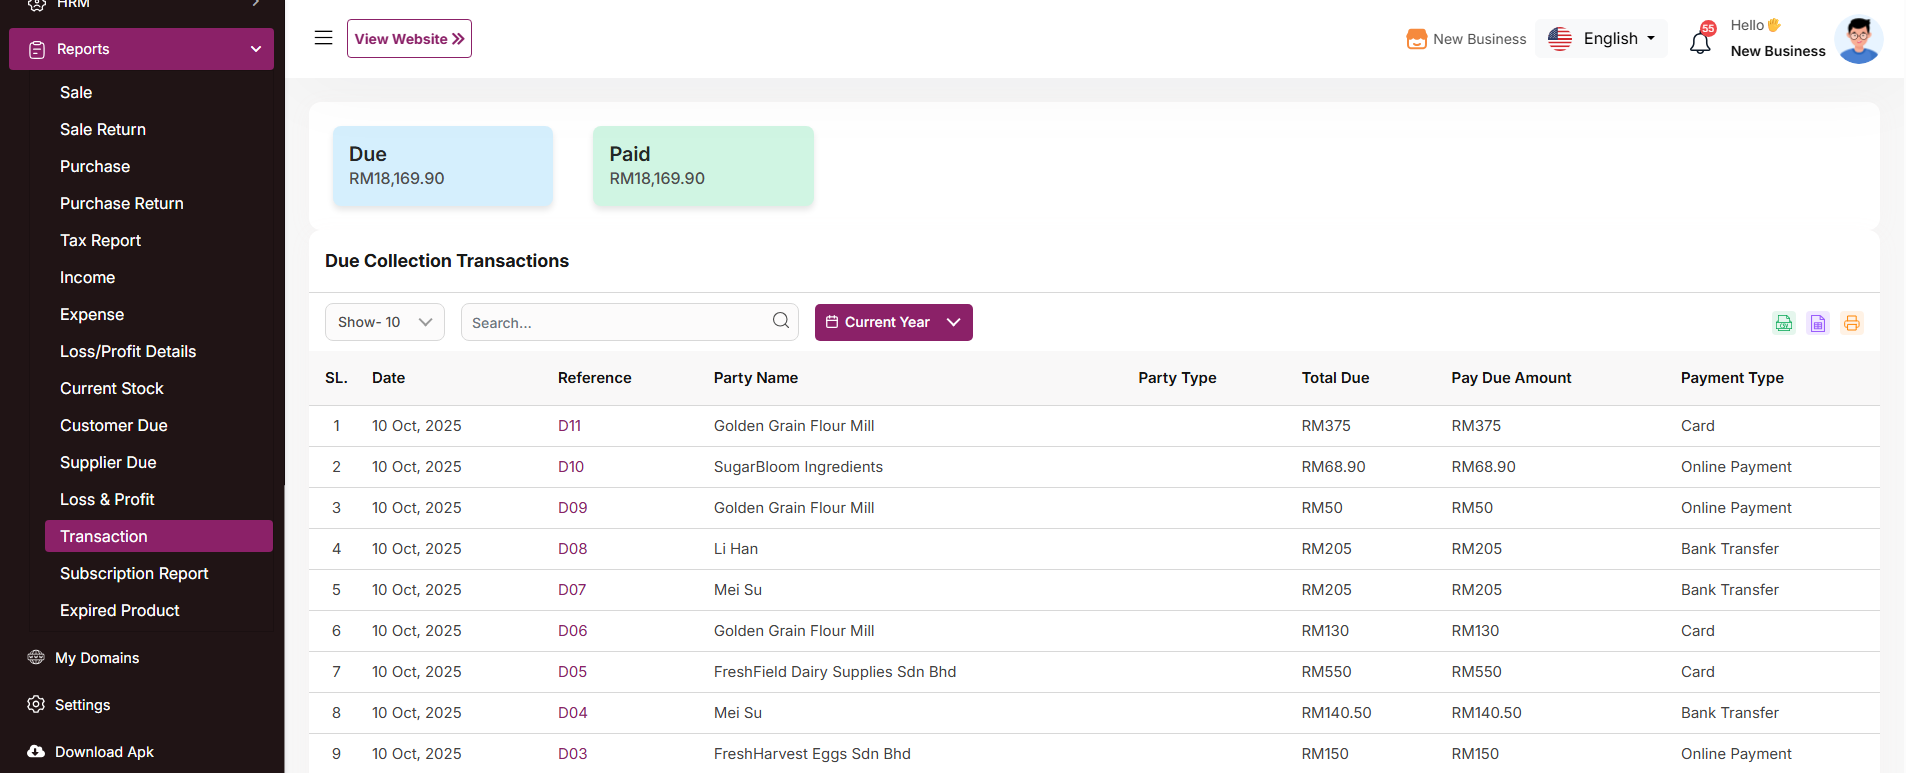Image resolution: width=1906 pixels, height=773 pixels.
Task: Export the transactions as CSV
Action: 1783,323
